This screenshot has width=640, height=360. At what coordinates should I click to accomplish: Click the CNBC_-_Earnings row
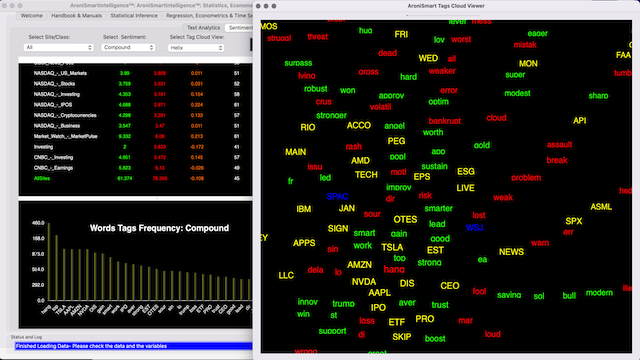click(136, 168)
